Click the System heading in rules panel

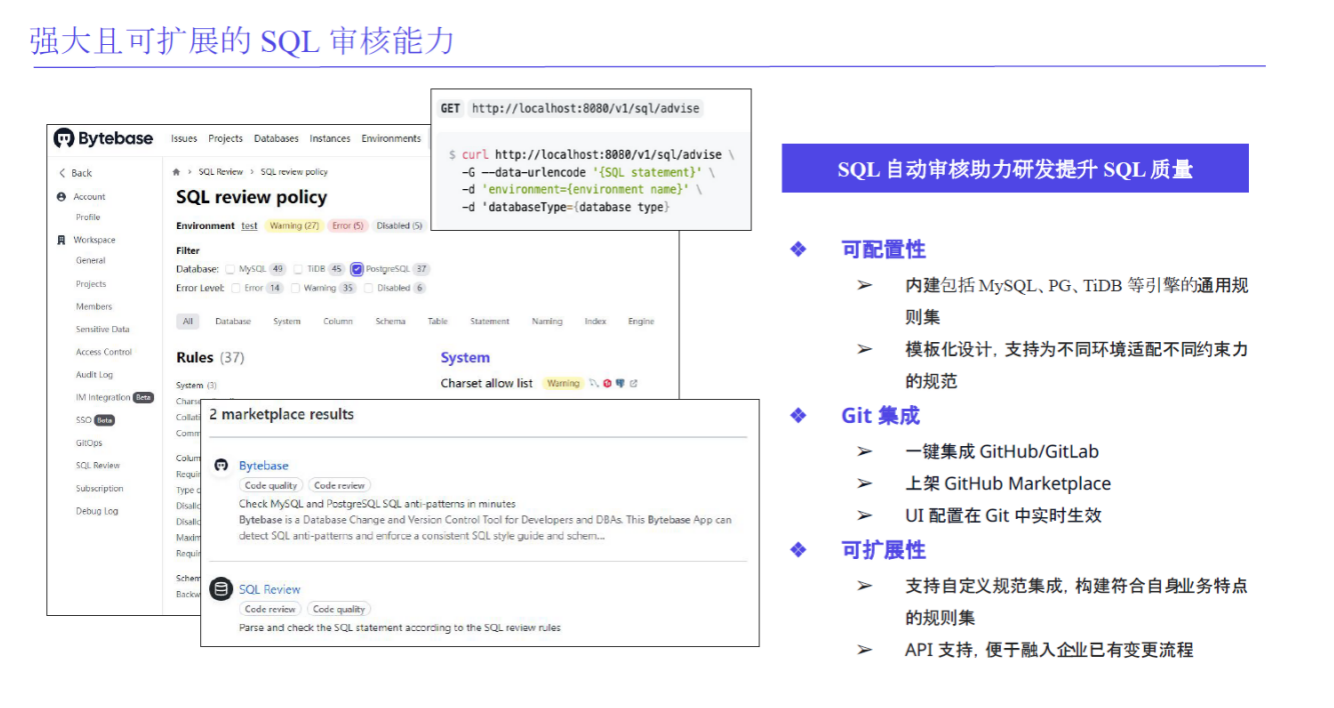click(465, 357)
